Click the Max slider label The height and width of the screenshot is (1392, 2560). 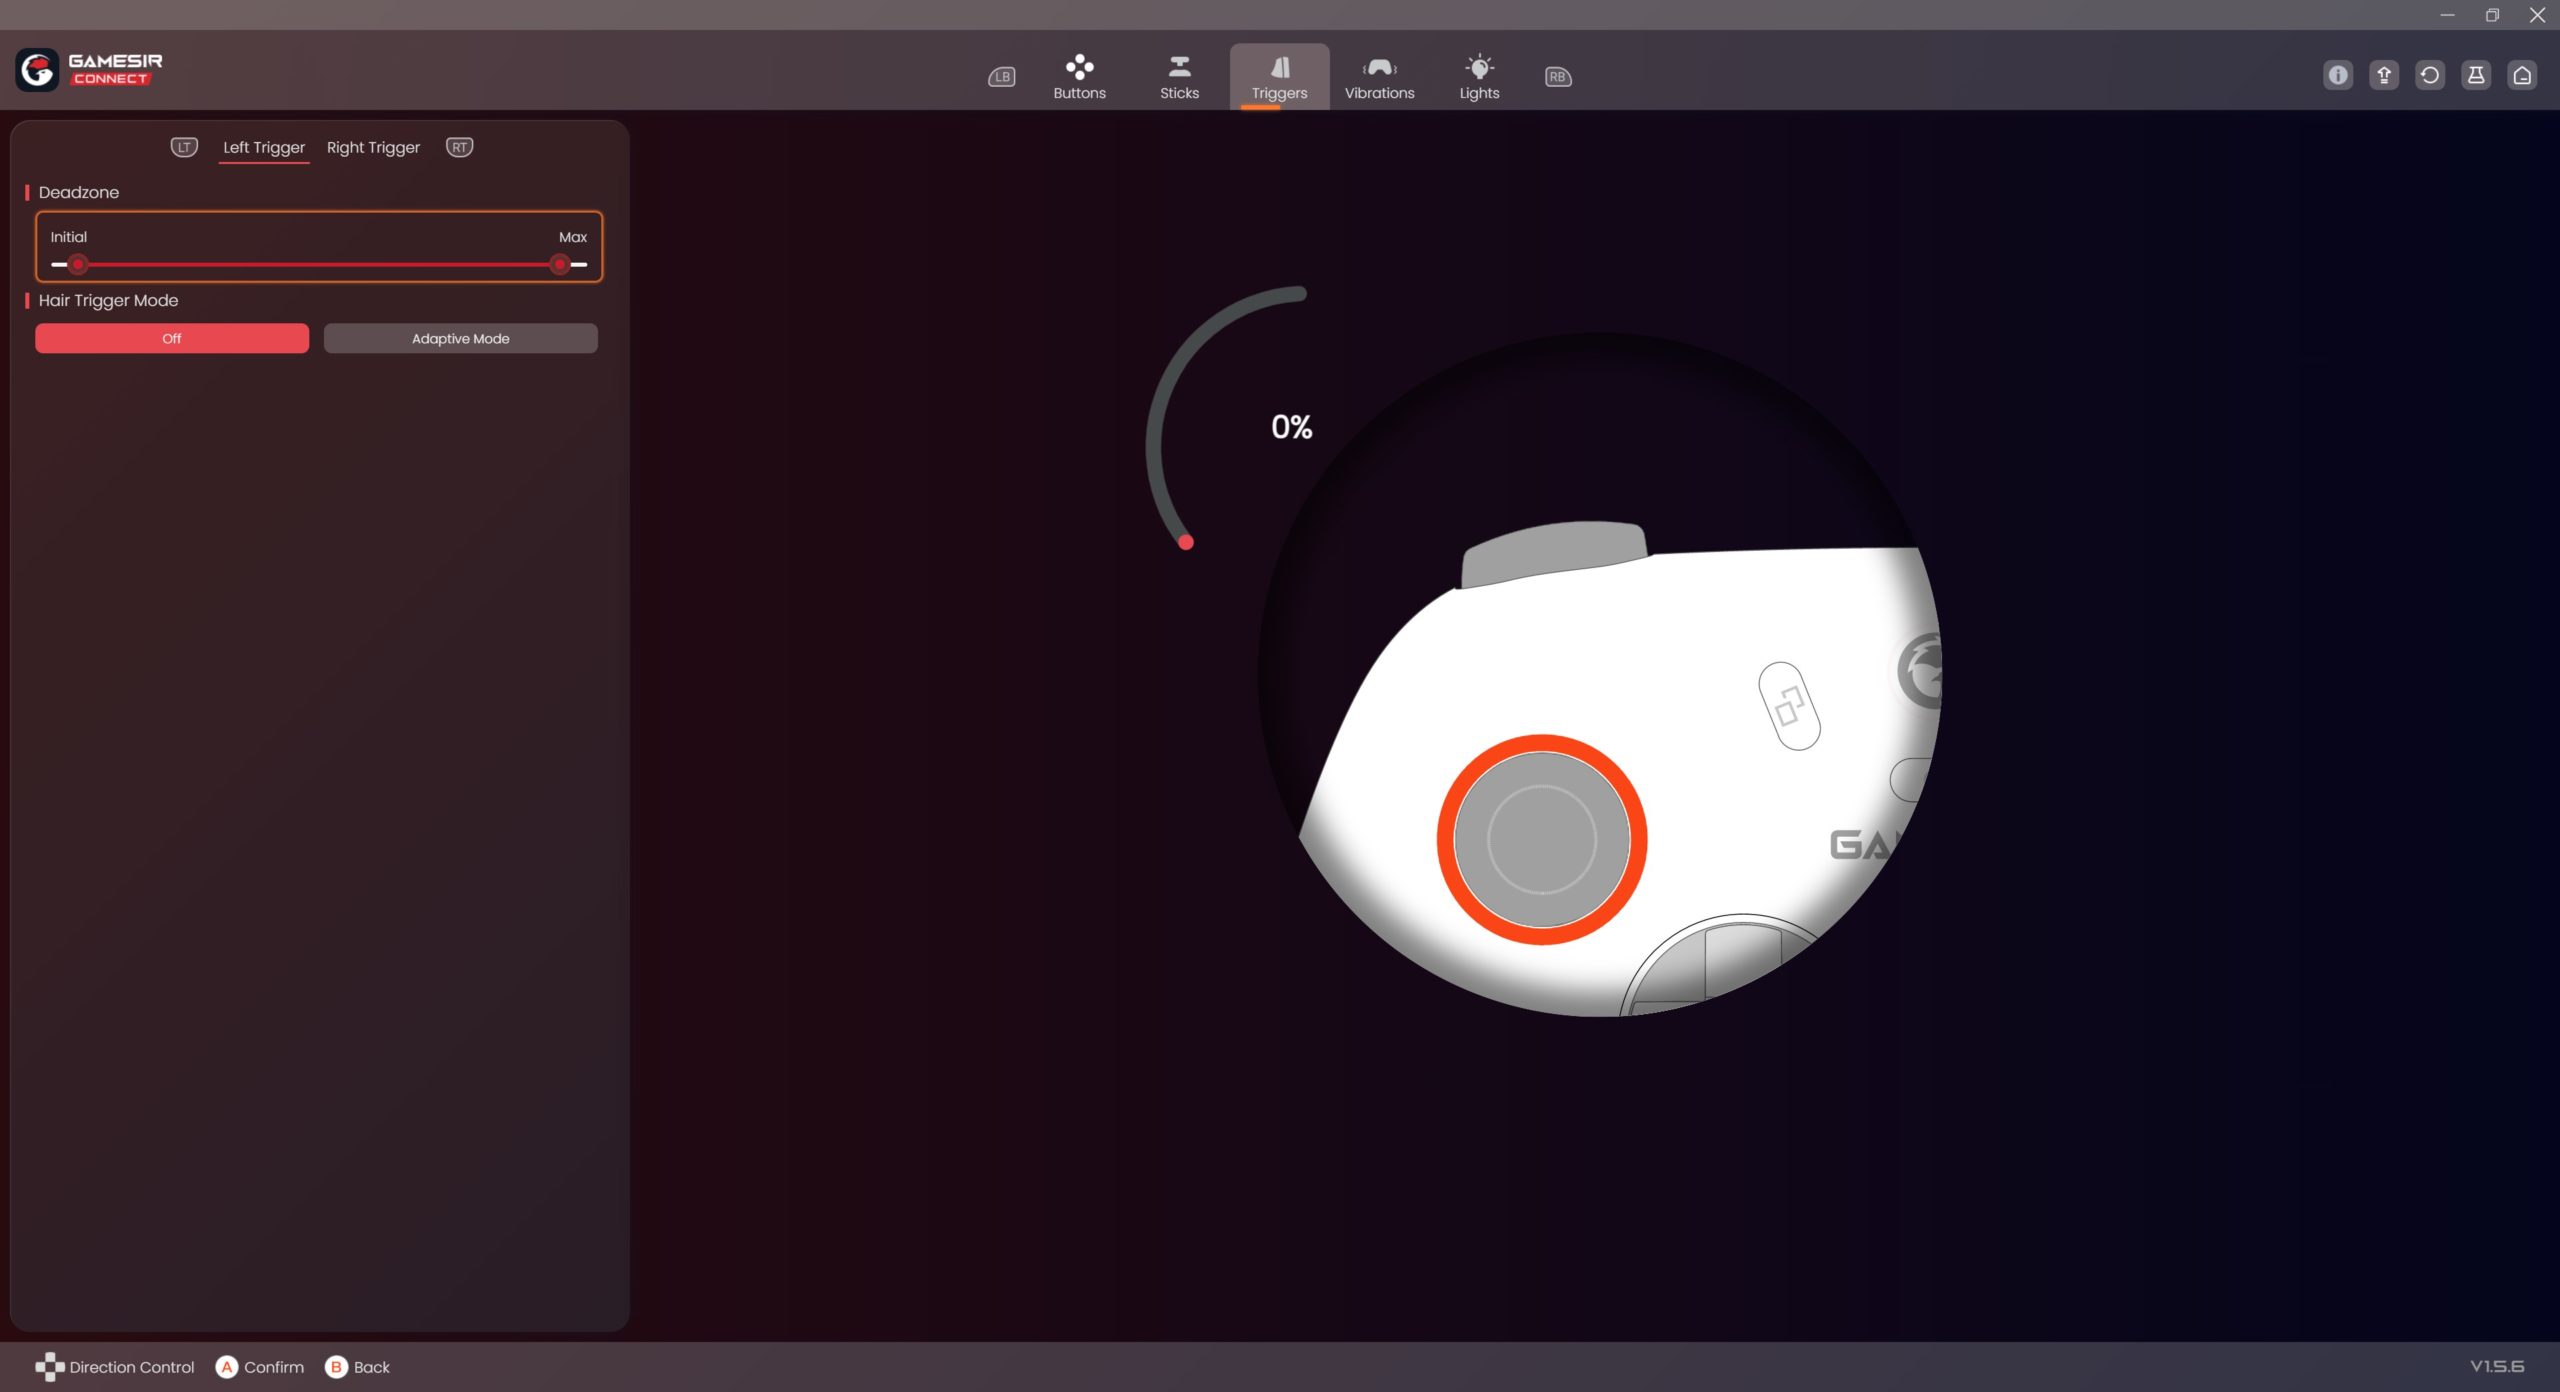coord(572,237)
